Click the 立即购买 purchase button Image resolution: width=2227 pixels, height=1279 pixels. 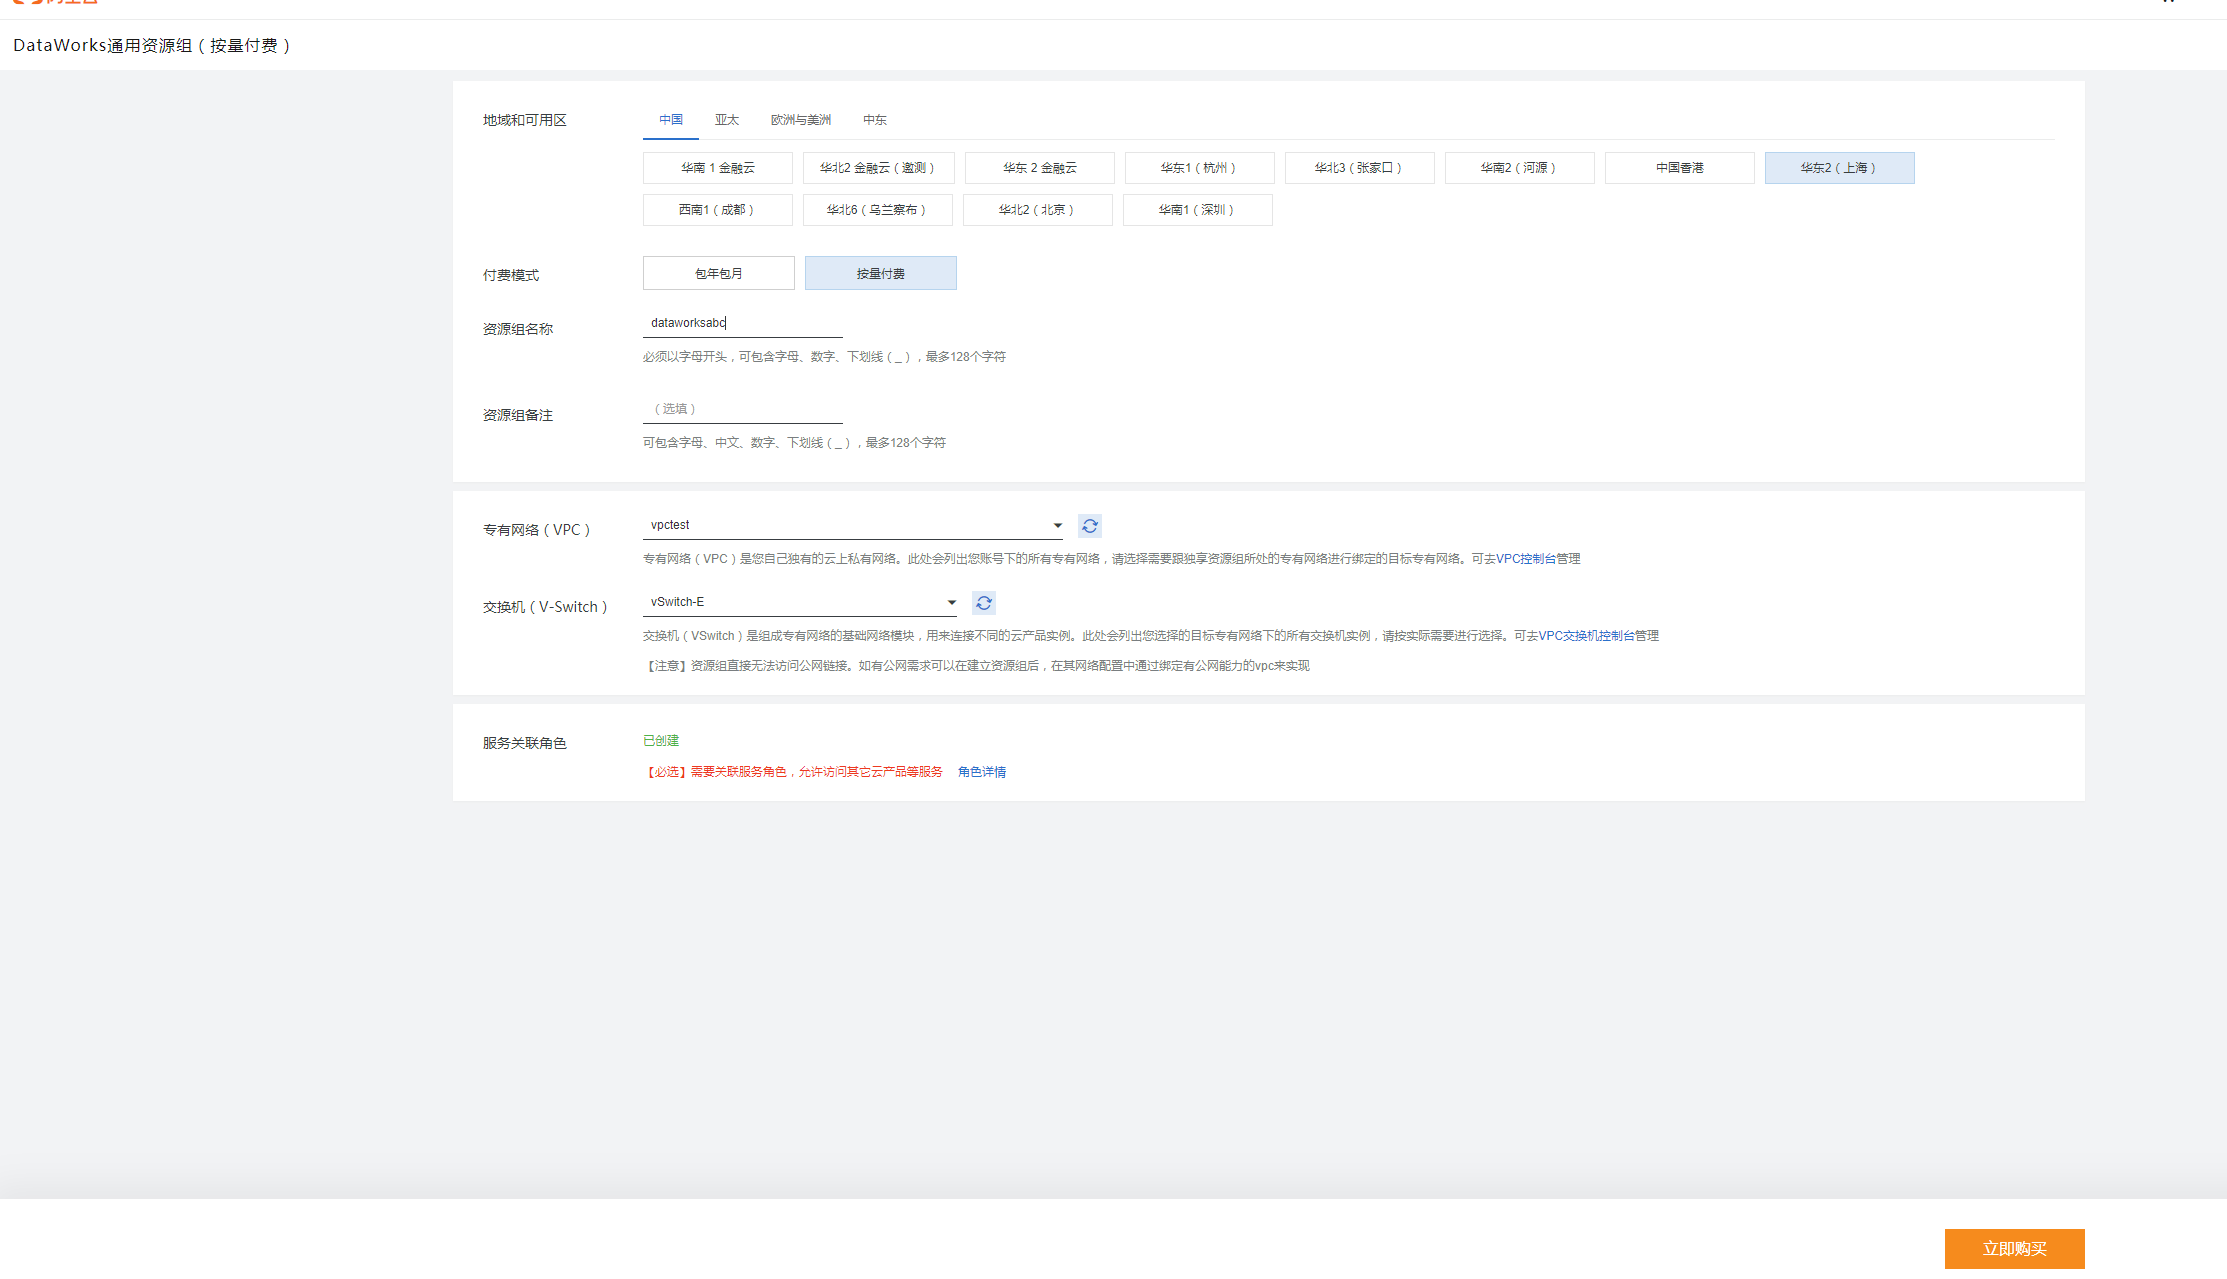[x=2014, y=1248]
